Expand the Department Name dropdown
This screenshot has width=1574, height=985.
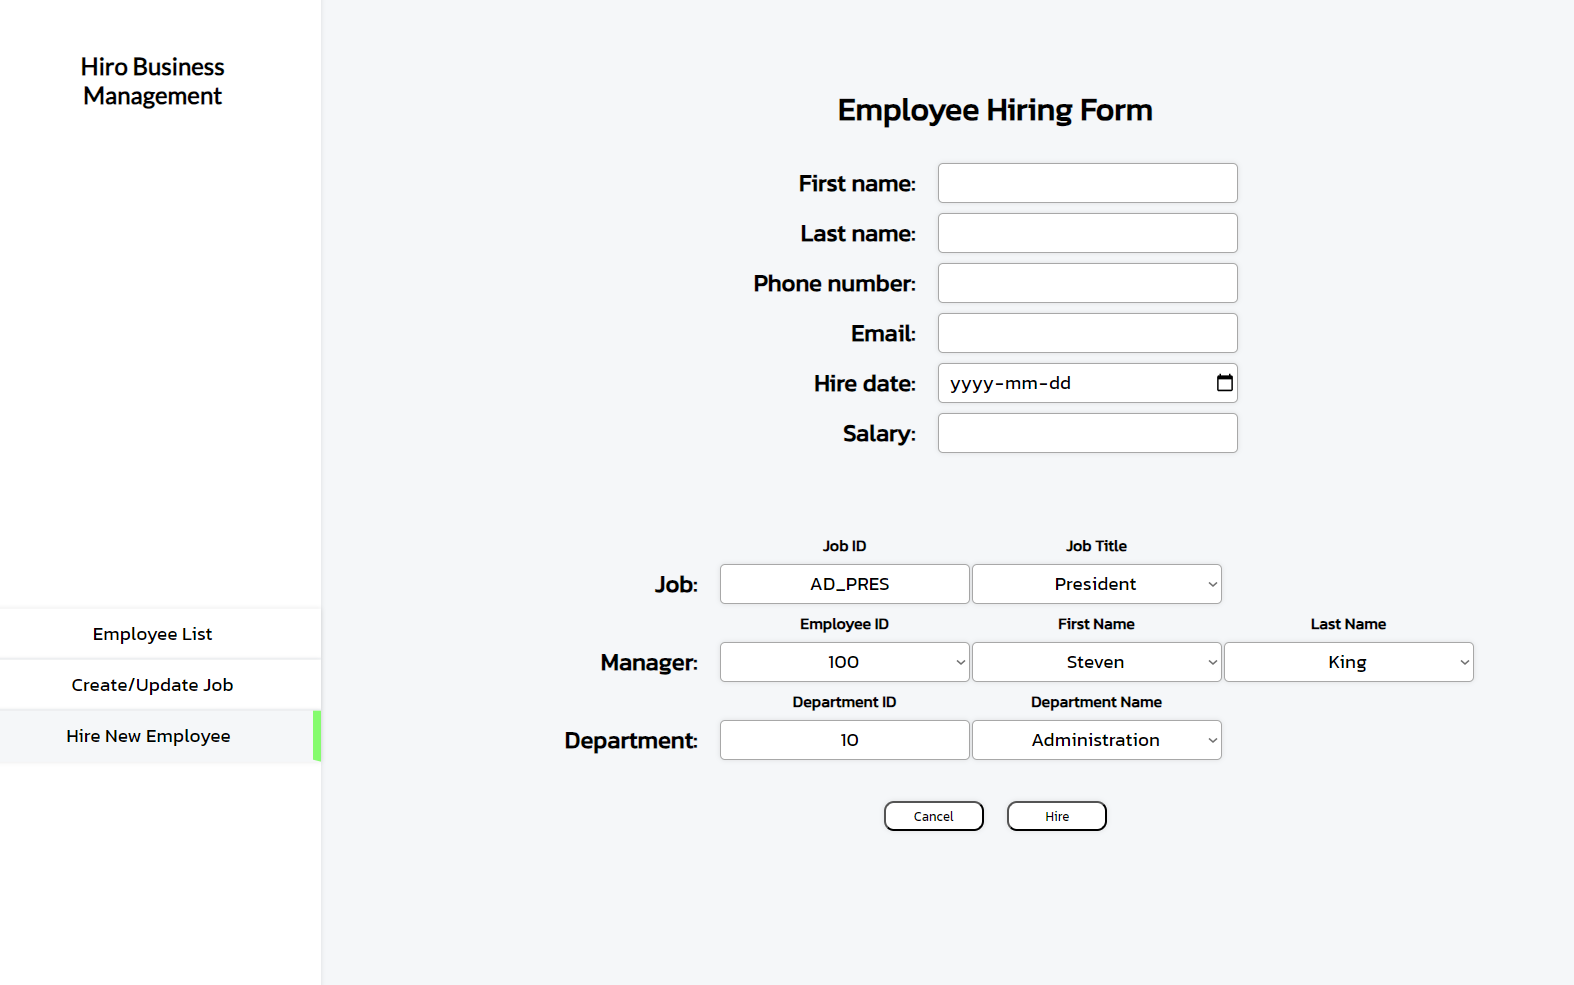tap(1096, 740)
